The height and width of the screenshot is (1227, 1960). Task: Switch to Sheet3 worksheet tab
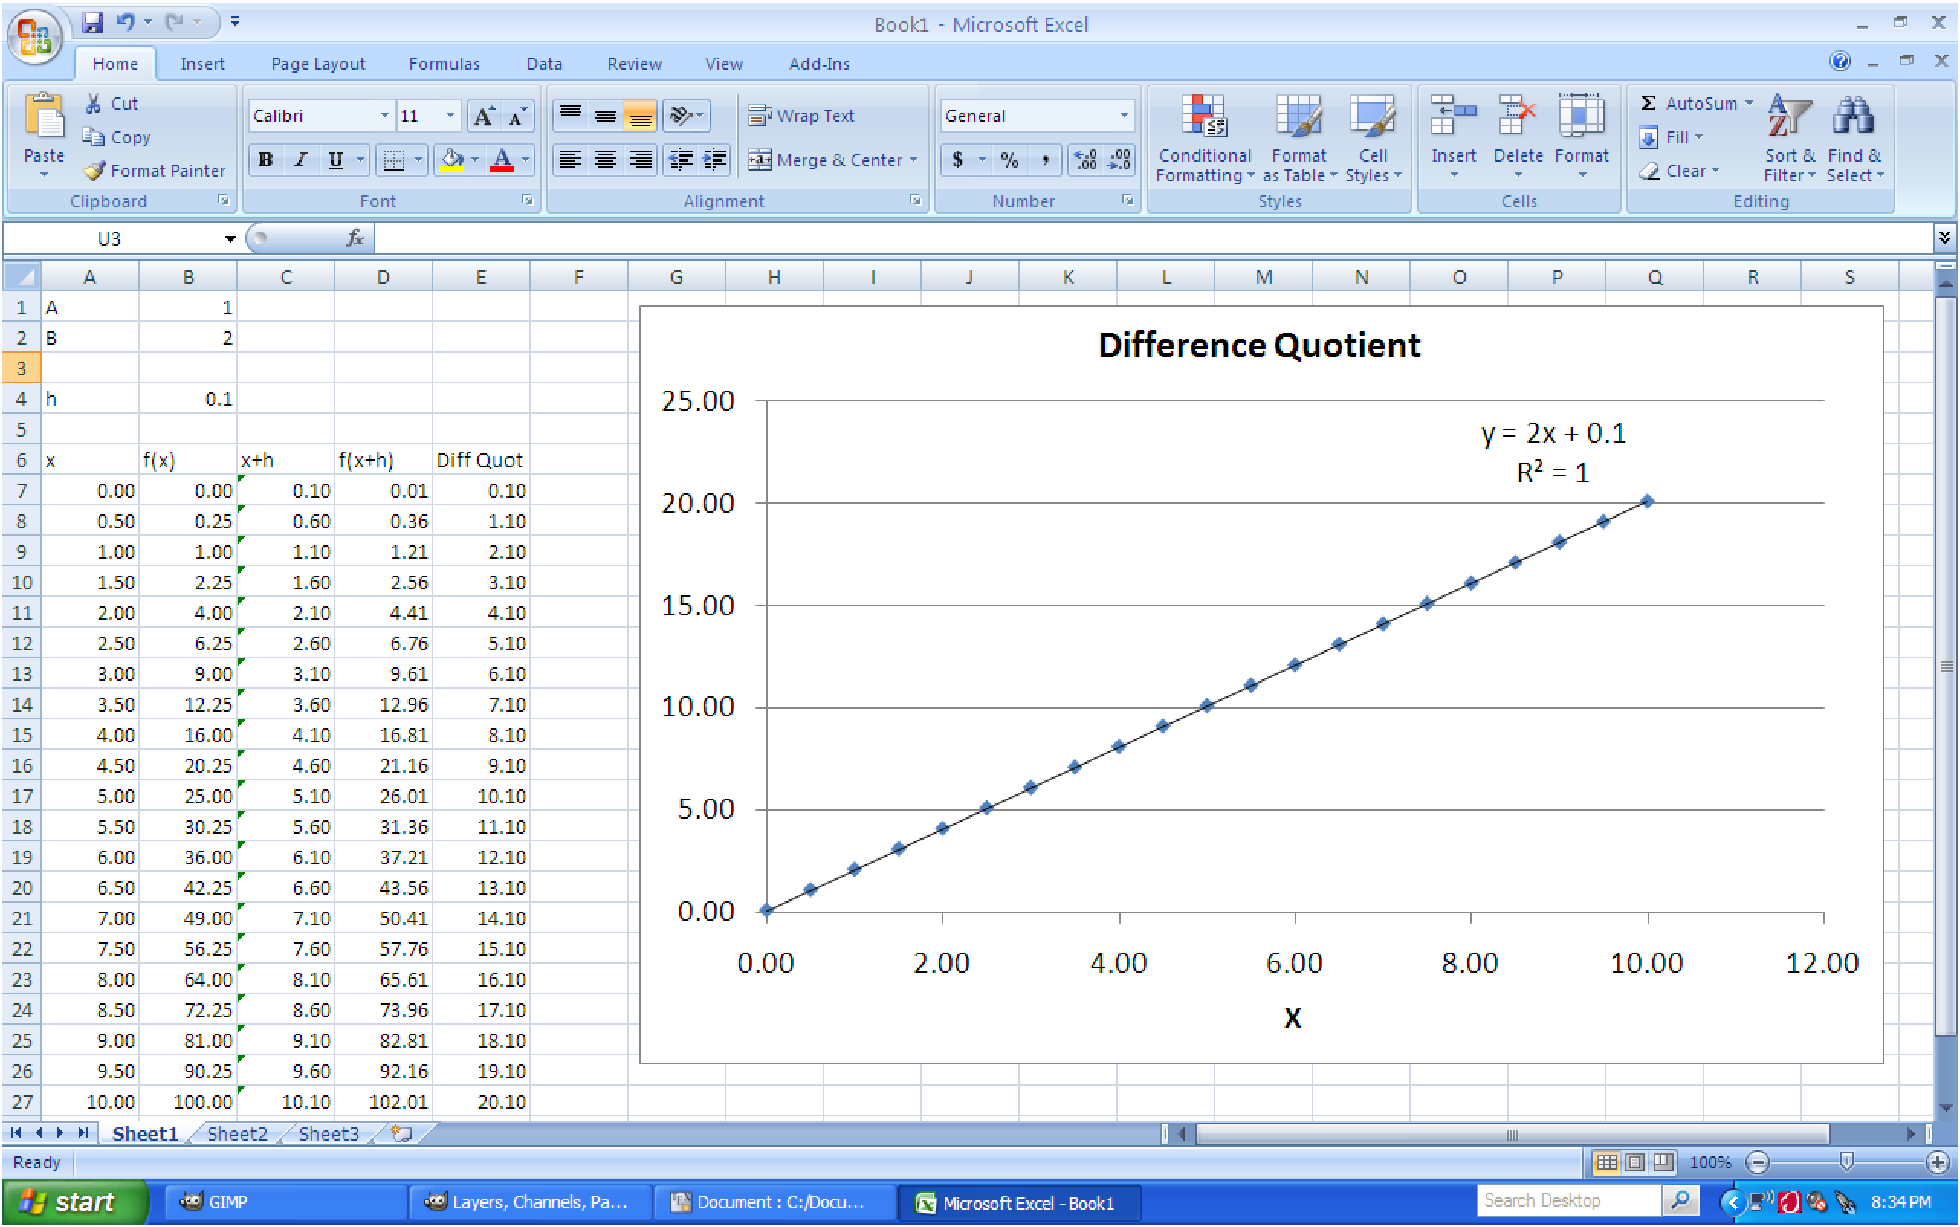tap(328, 1134)
